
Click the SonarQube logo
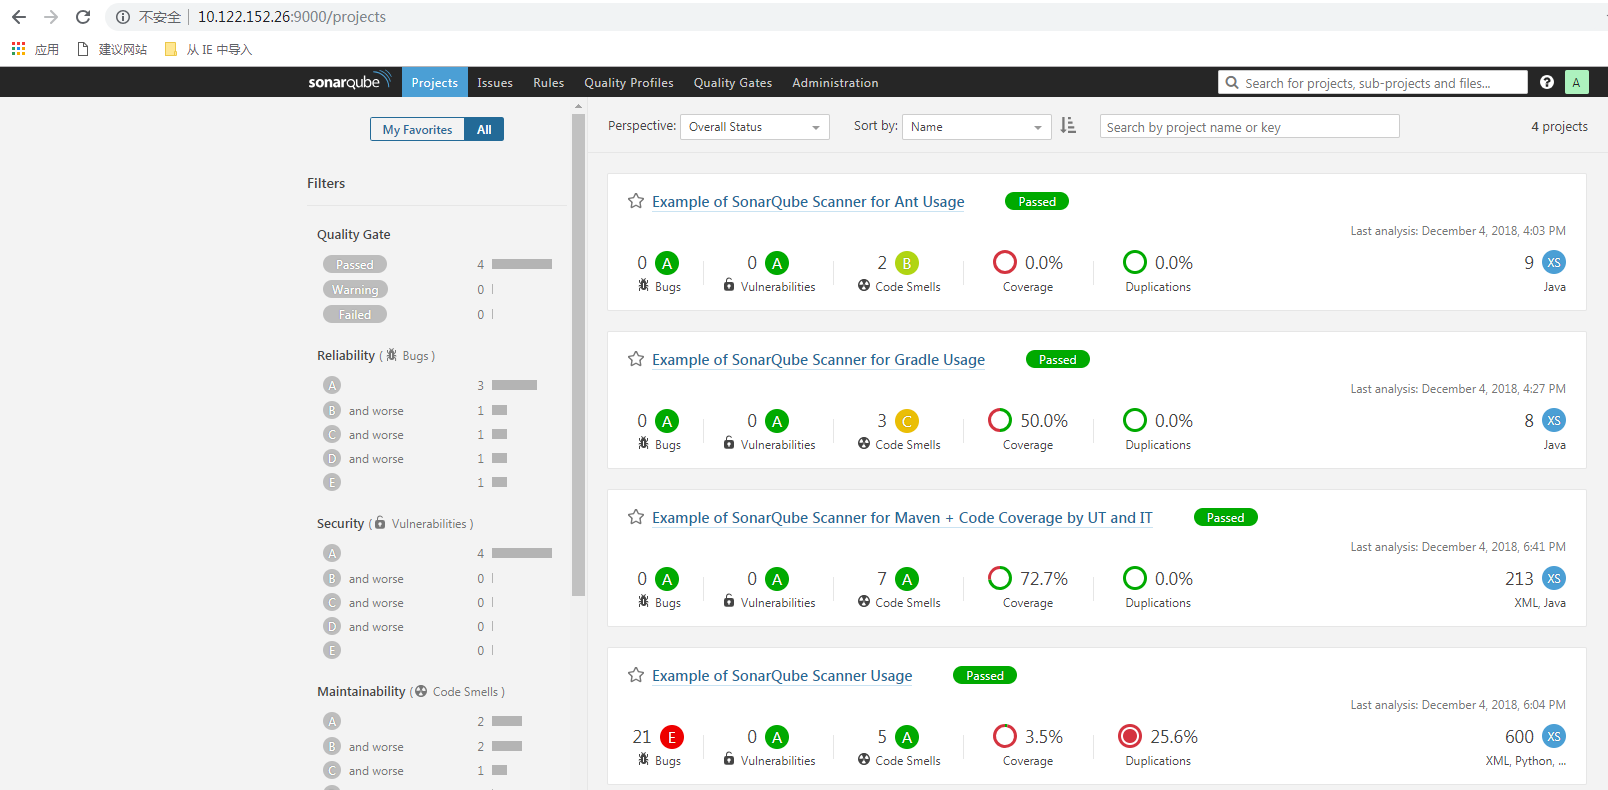(349, 81)
